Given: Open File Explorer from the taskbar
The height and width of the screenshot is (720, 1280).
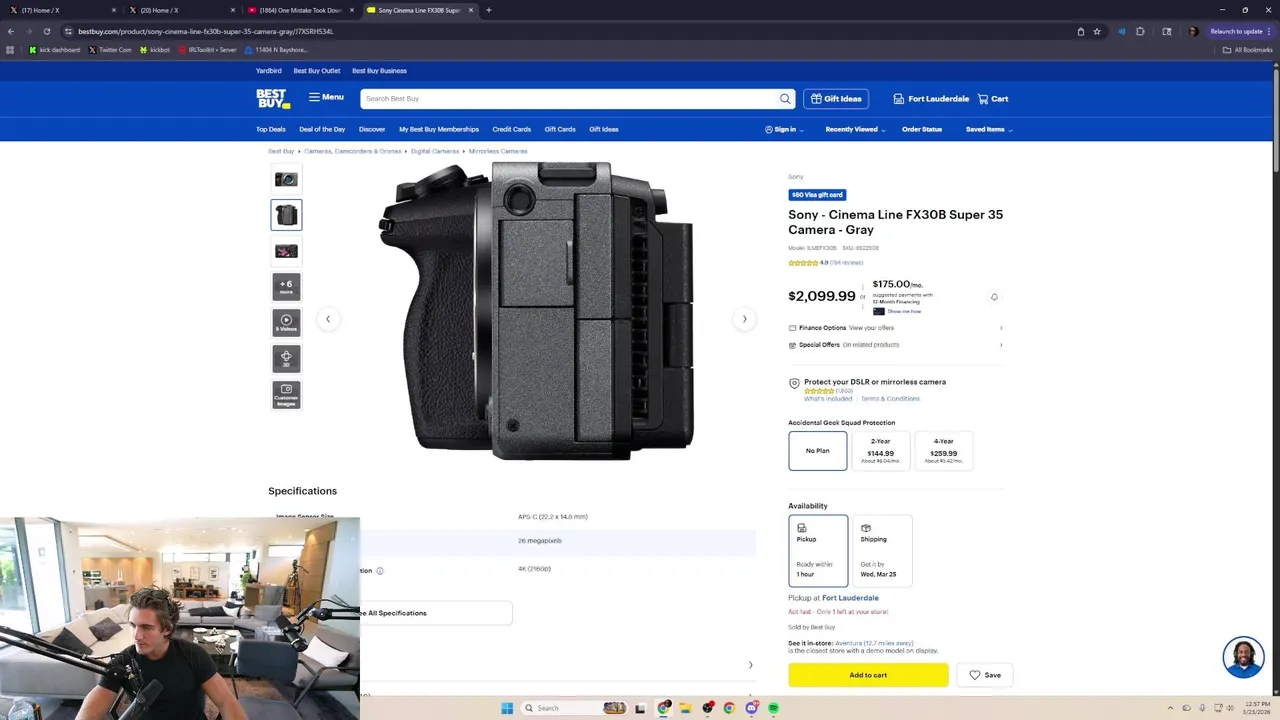Looking at the screenshot, I should [686, 708].
